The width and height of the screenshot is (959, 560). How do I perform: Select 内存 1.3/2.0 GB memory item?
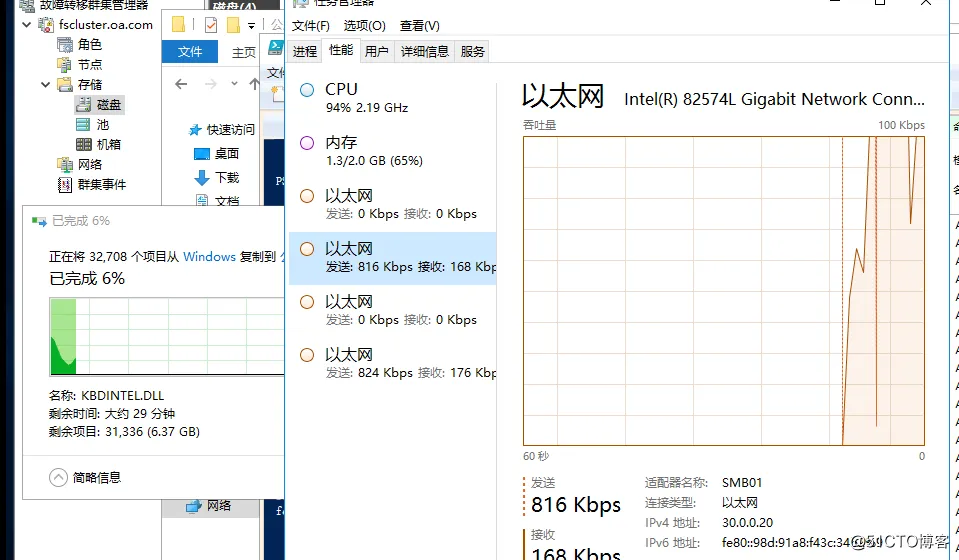tap(393, 151)
